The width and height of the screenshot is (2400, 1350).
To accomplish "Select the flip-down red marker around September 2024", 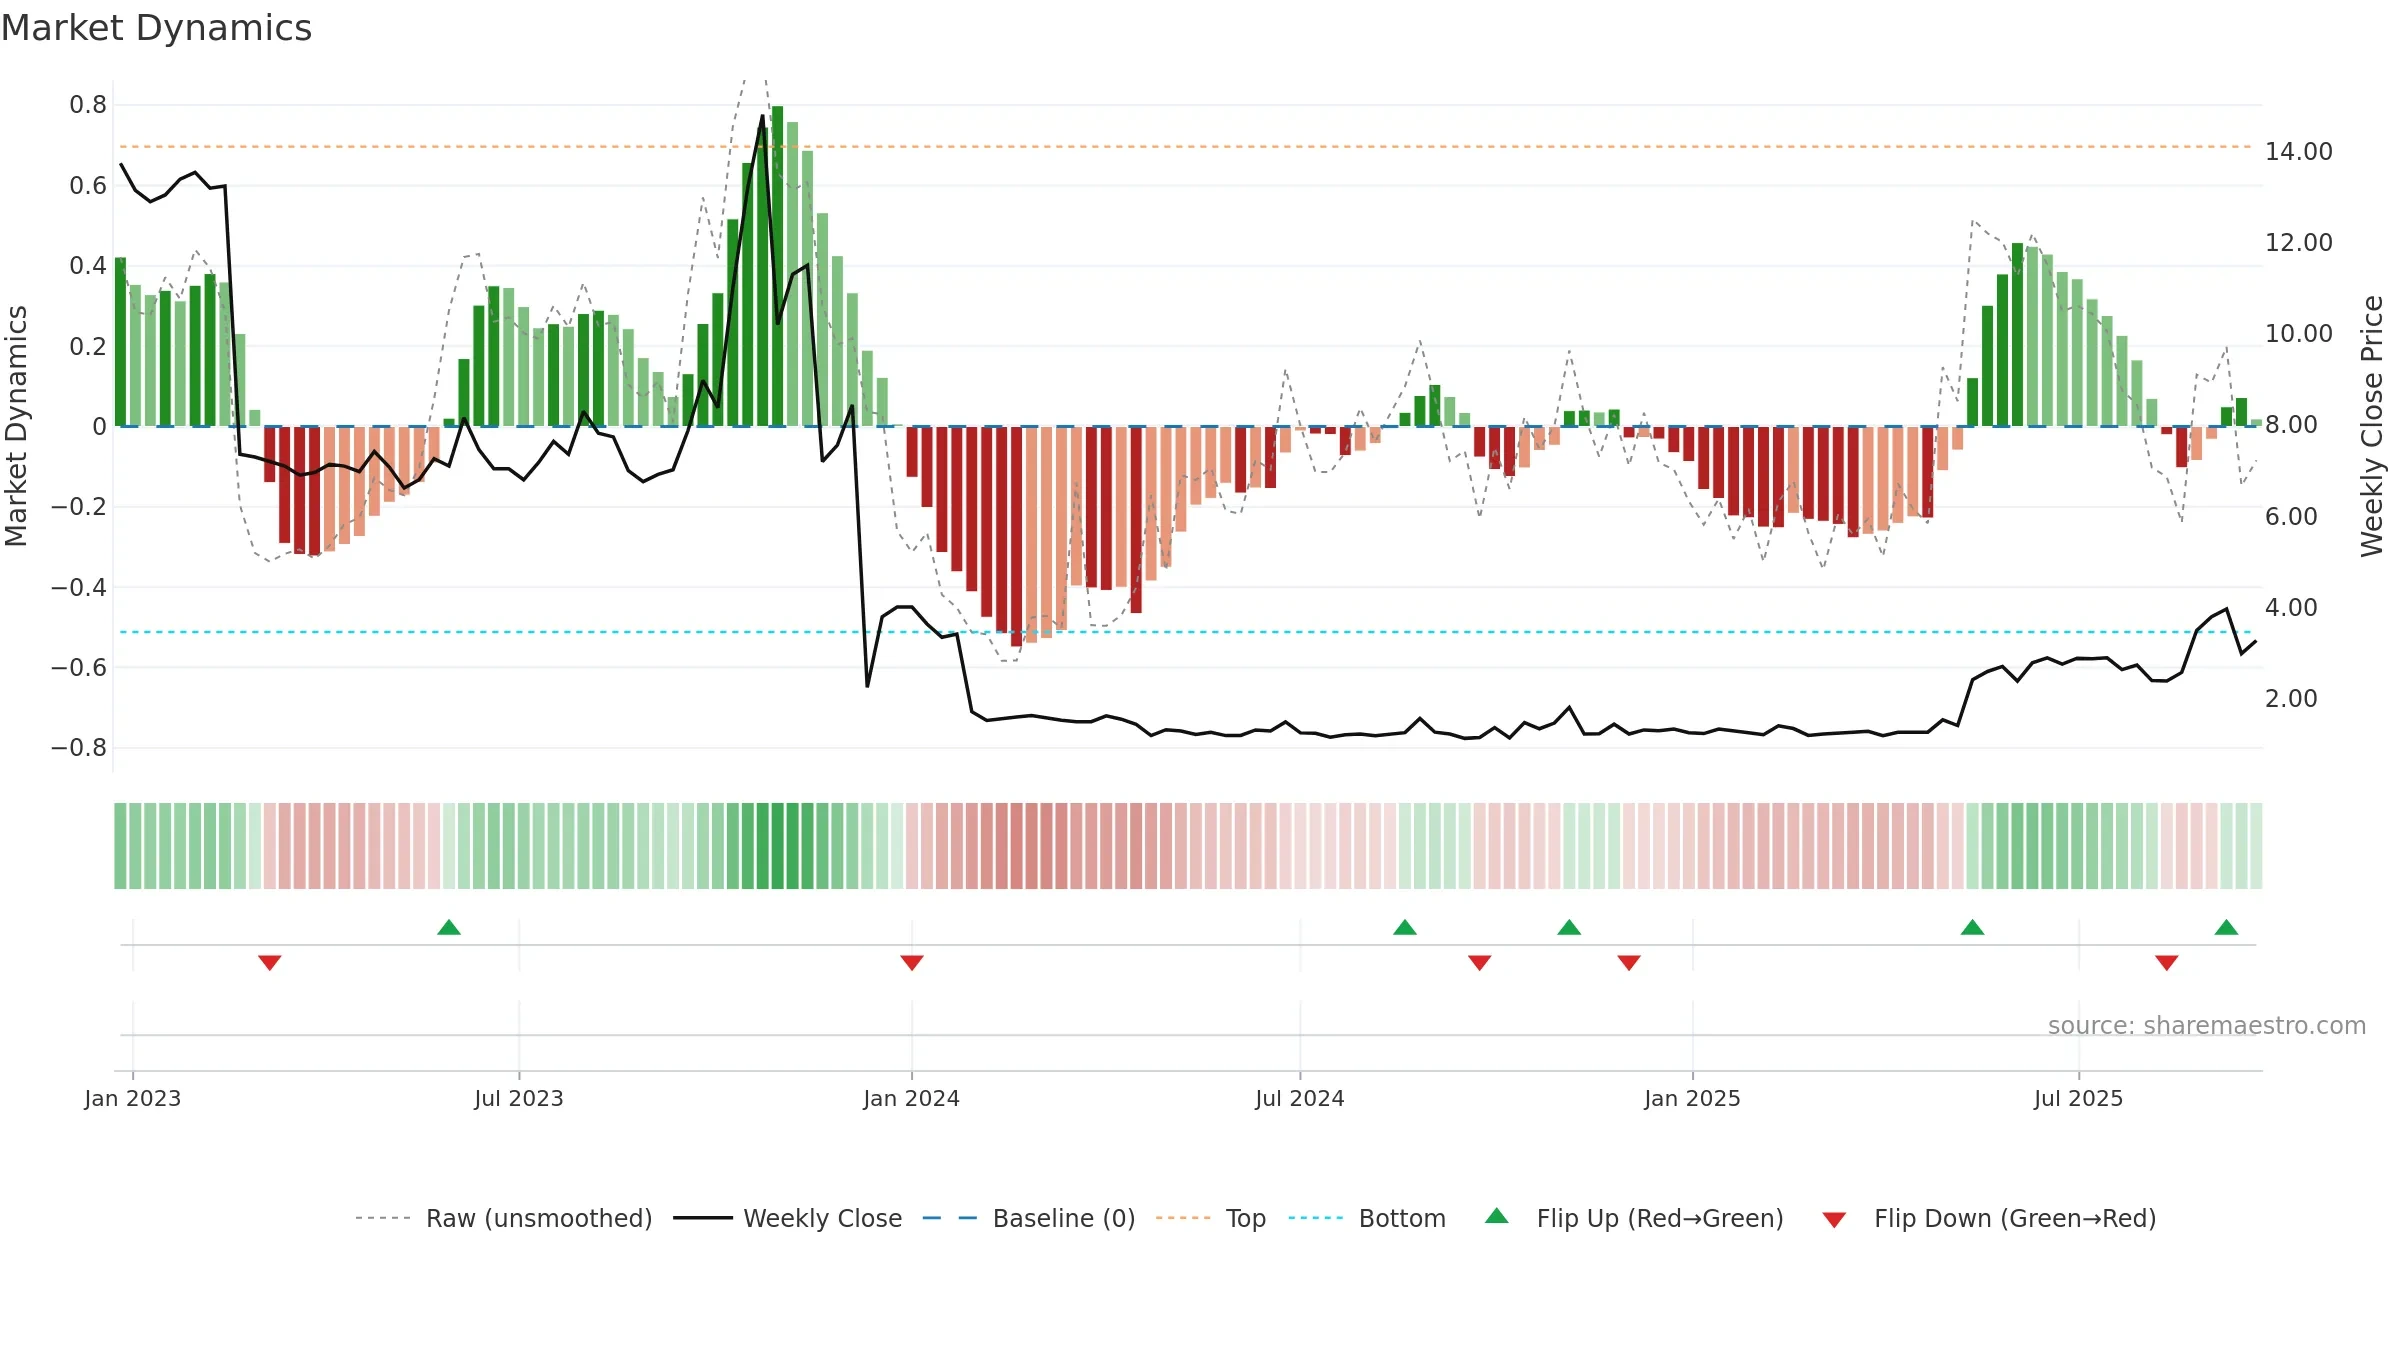I will 1480,963.
